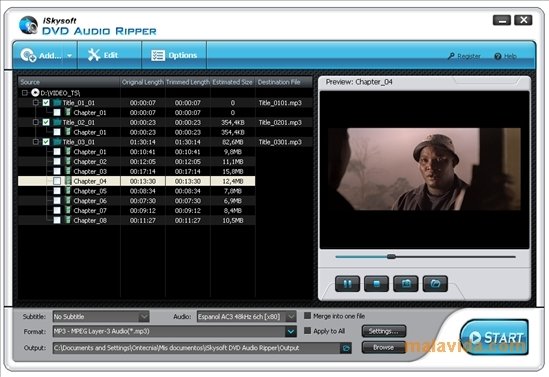The image size is (549, 377).
Task: Click the Settings button
Action: pyautogui.click(x=384, y=331)
